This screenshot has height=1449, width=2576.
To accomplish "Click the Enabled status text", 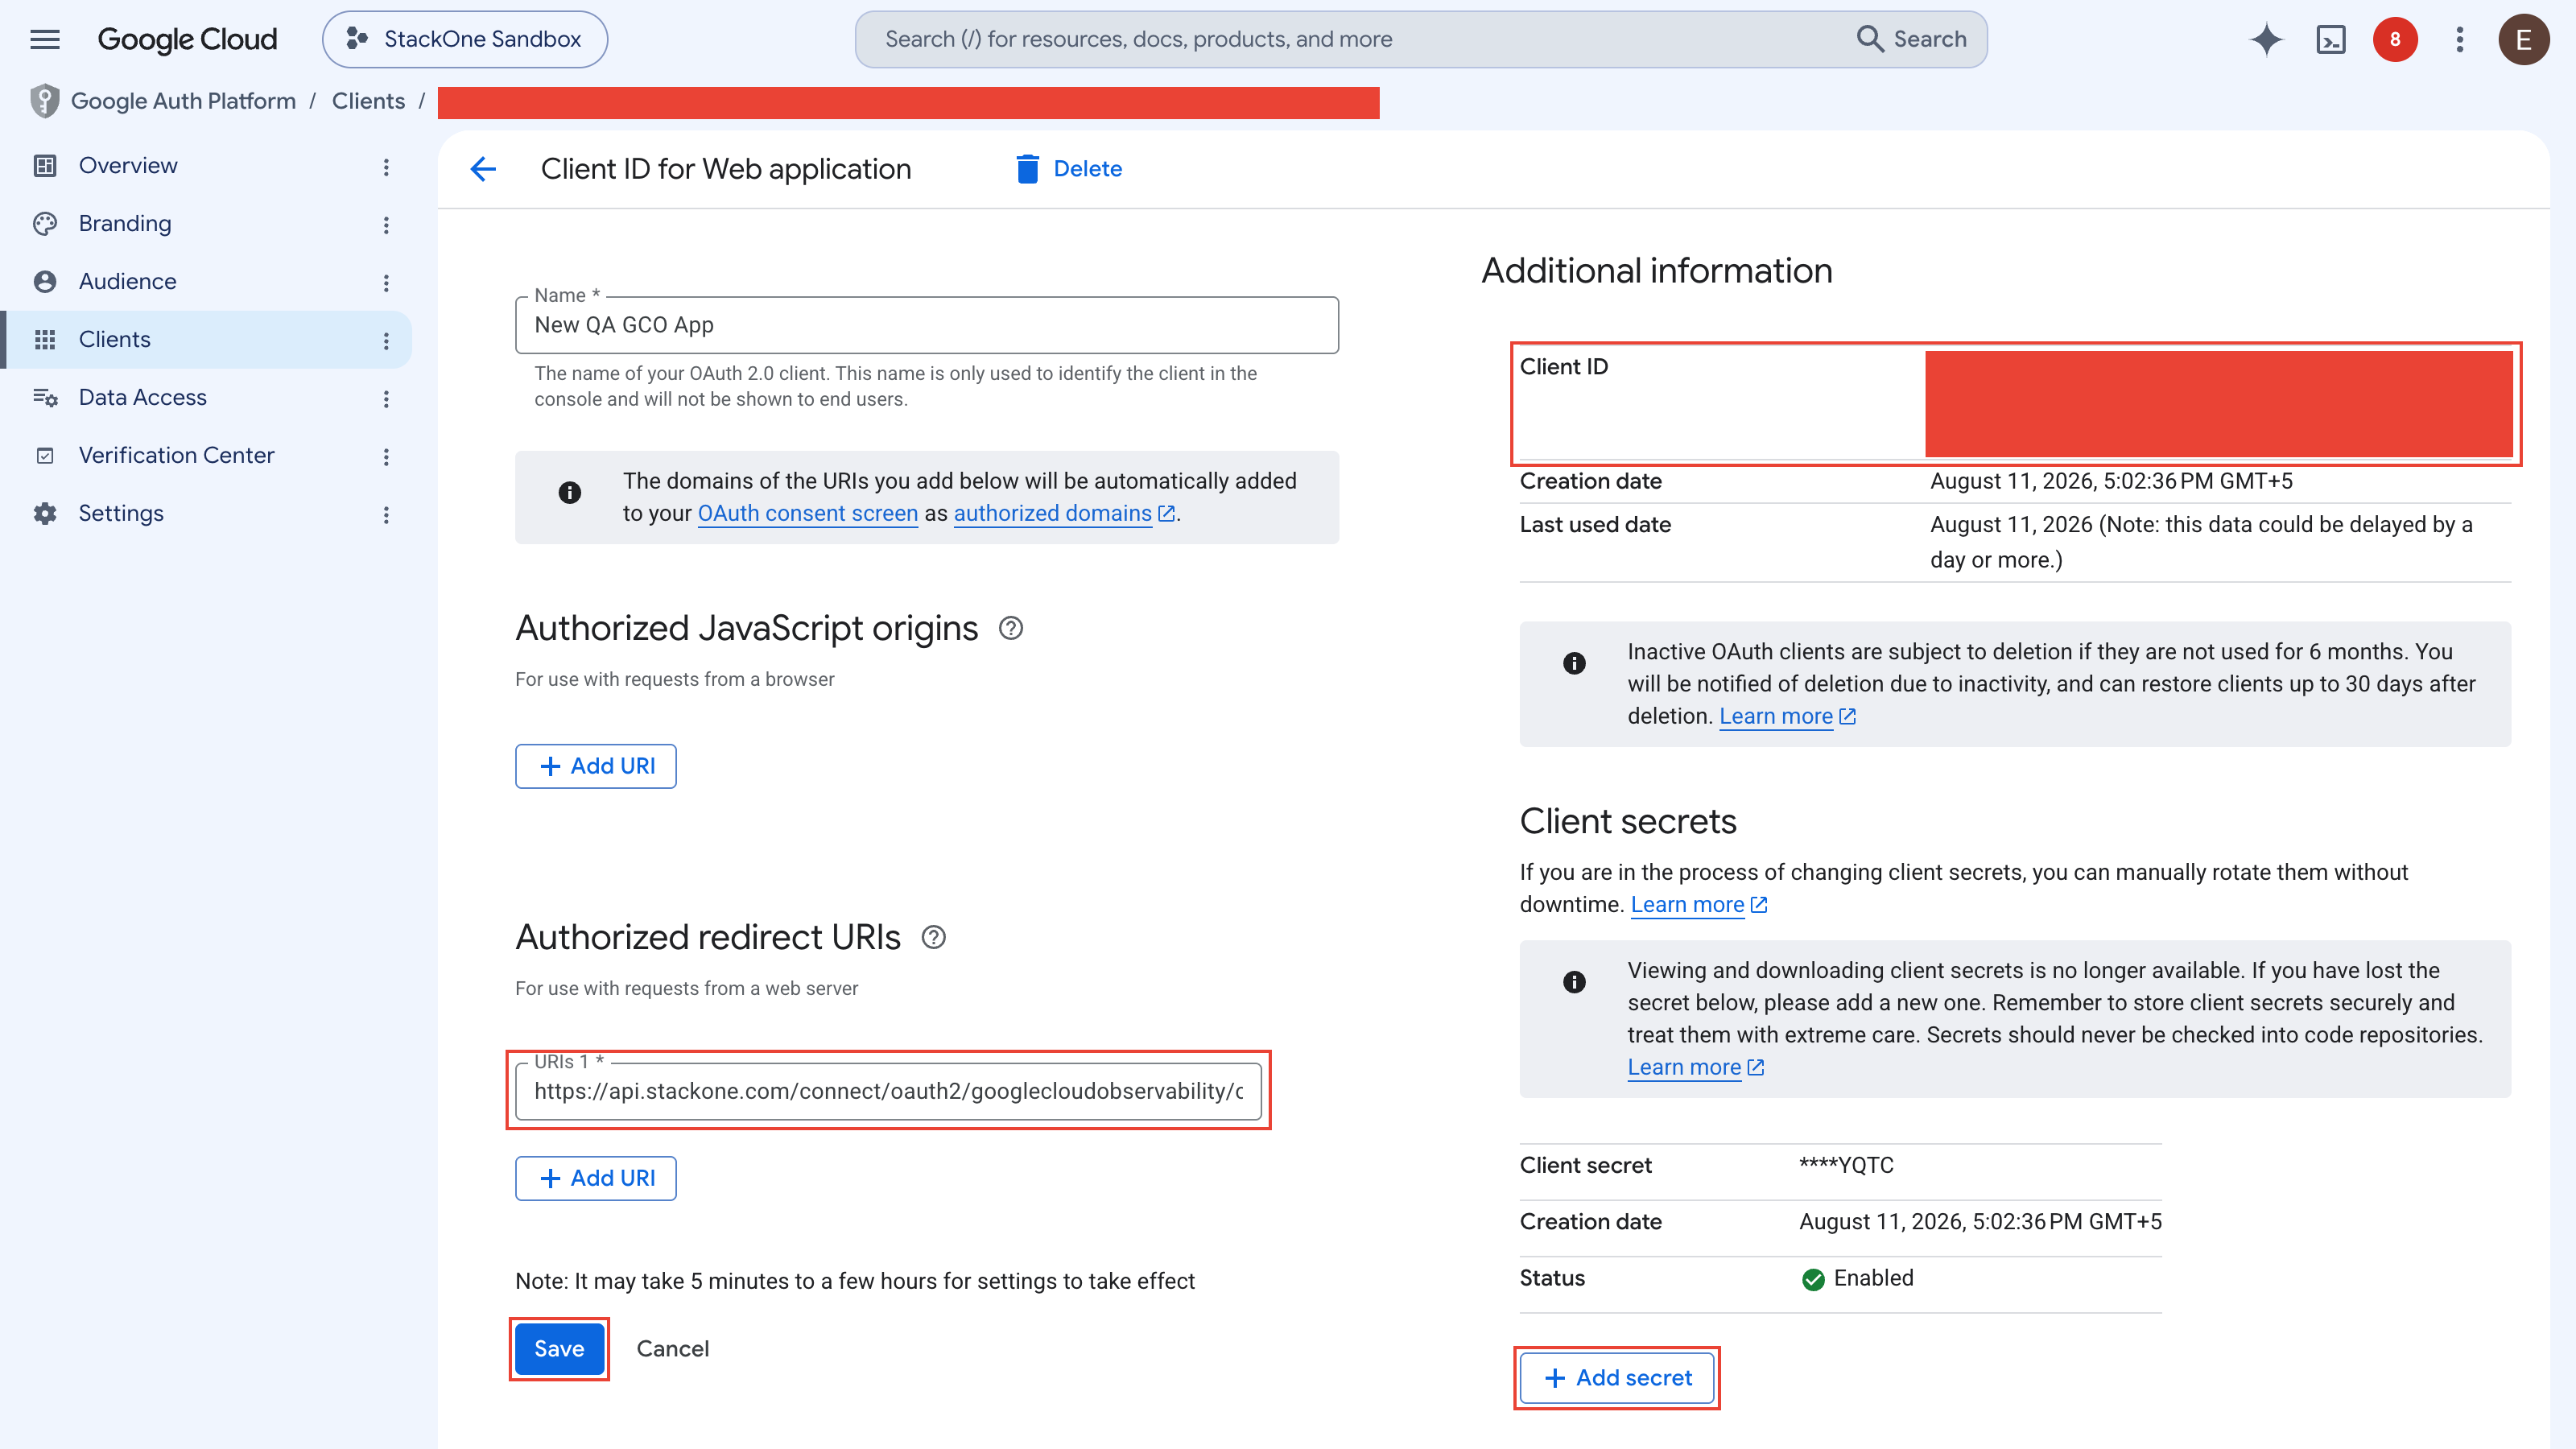I will [x=1873, y=1278].
